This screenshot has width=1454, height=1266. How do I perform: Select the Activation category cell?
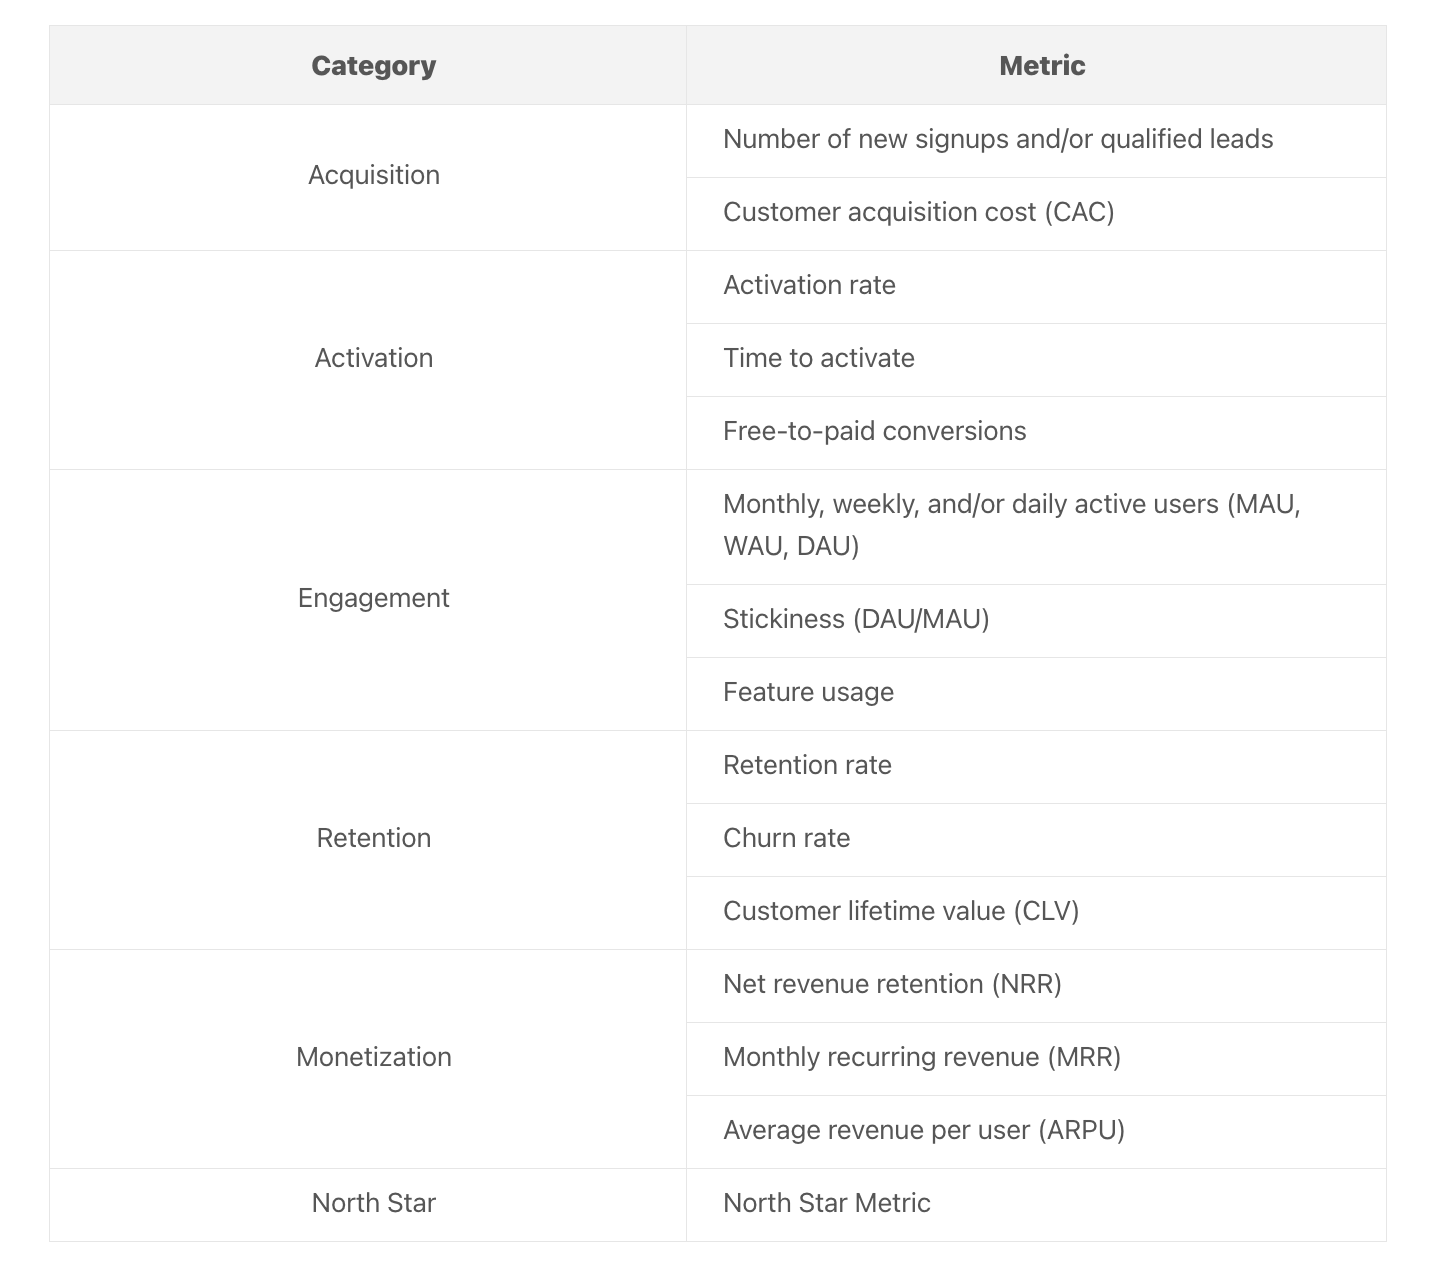373,358
